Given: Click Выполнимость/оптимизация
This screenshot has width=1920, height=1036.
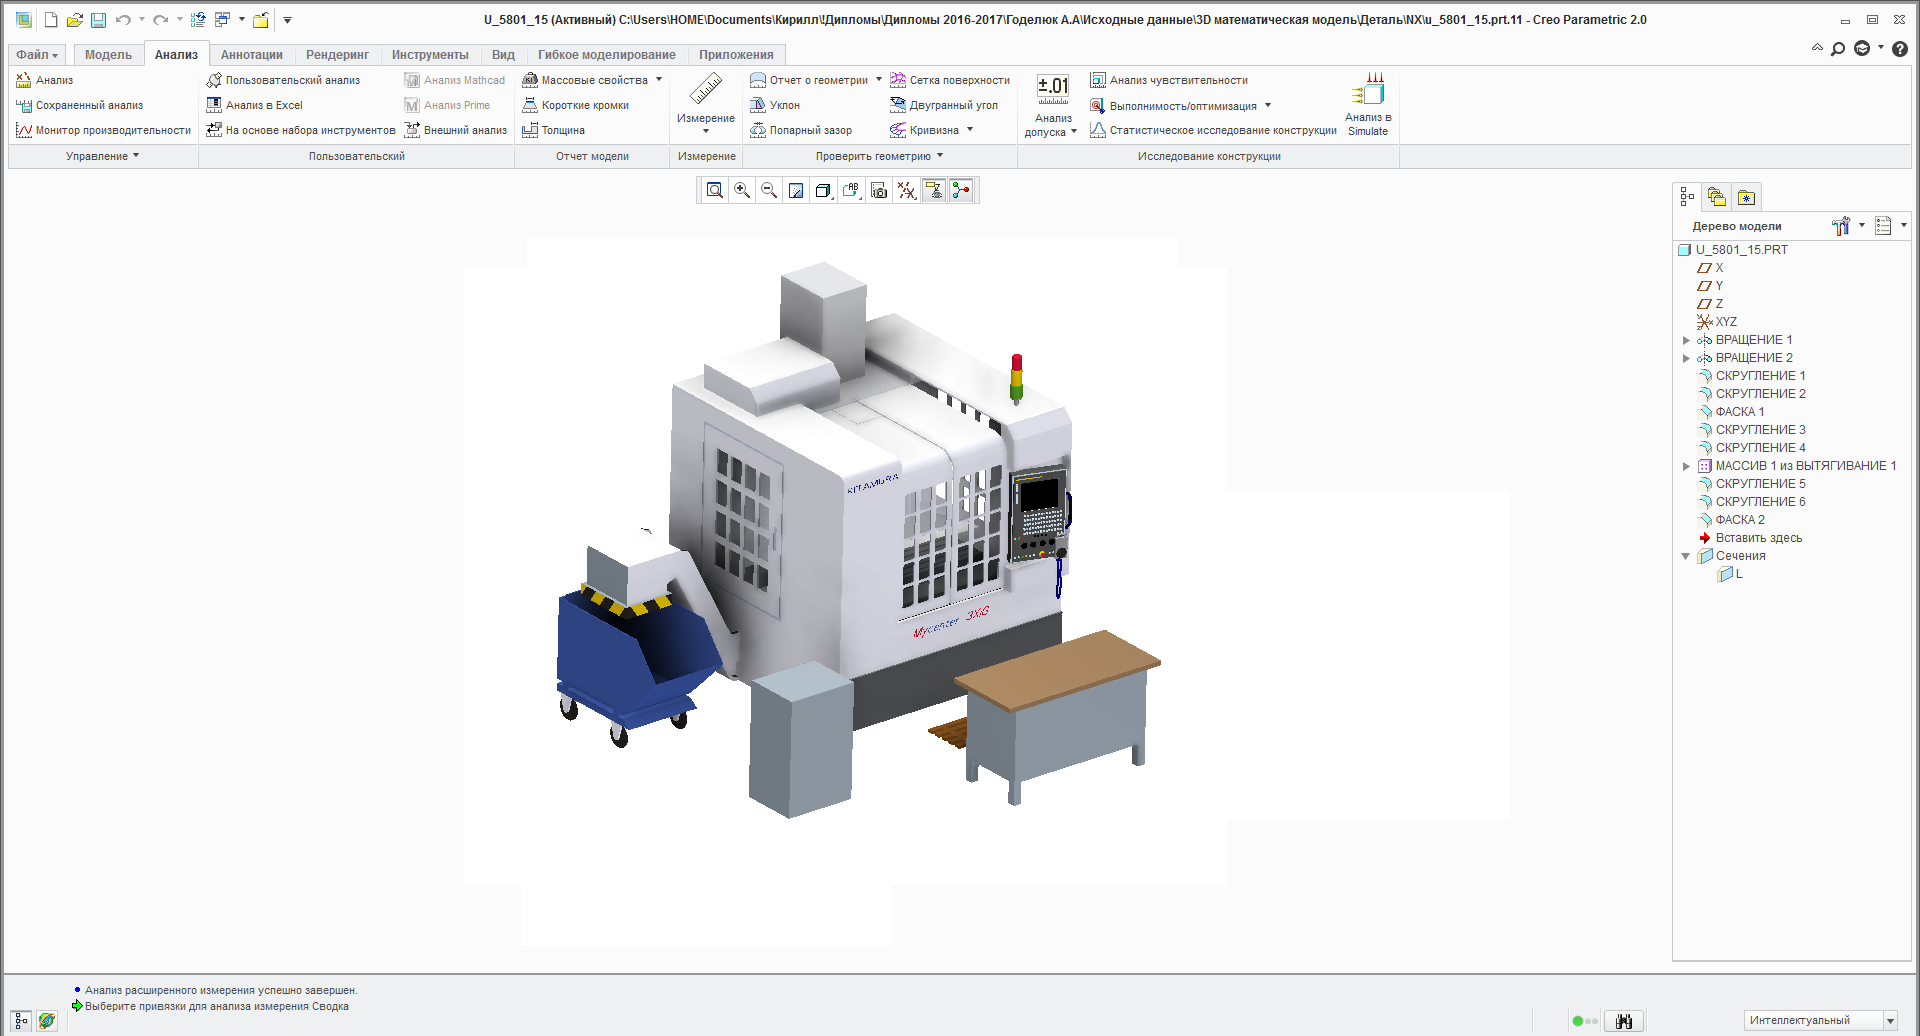Looking at the screenshot, I should click(x=1173, y=105).
